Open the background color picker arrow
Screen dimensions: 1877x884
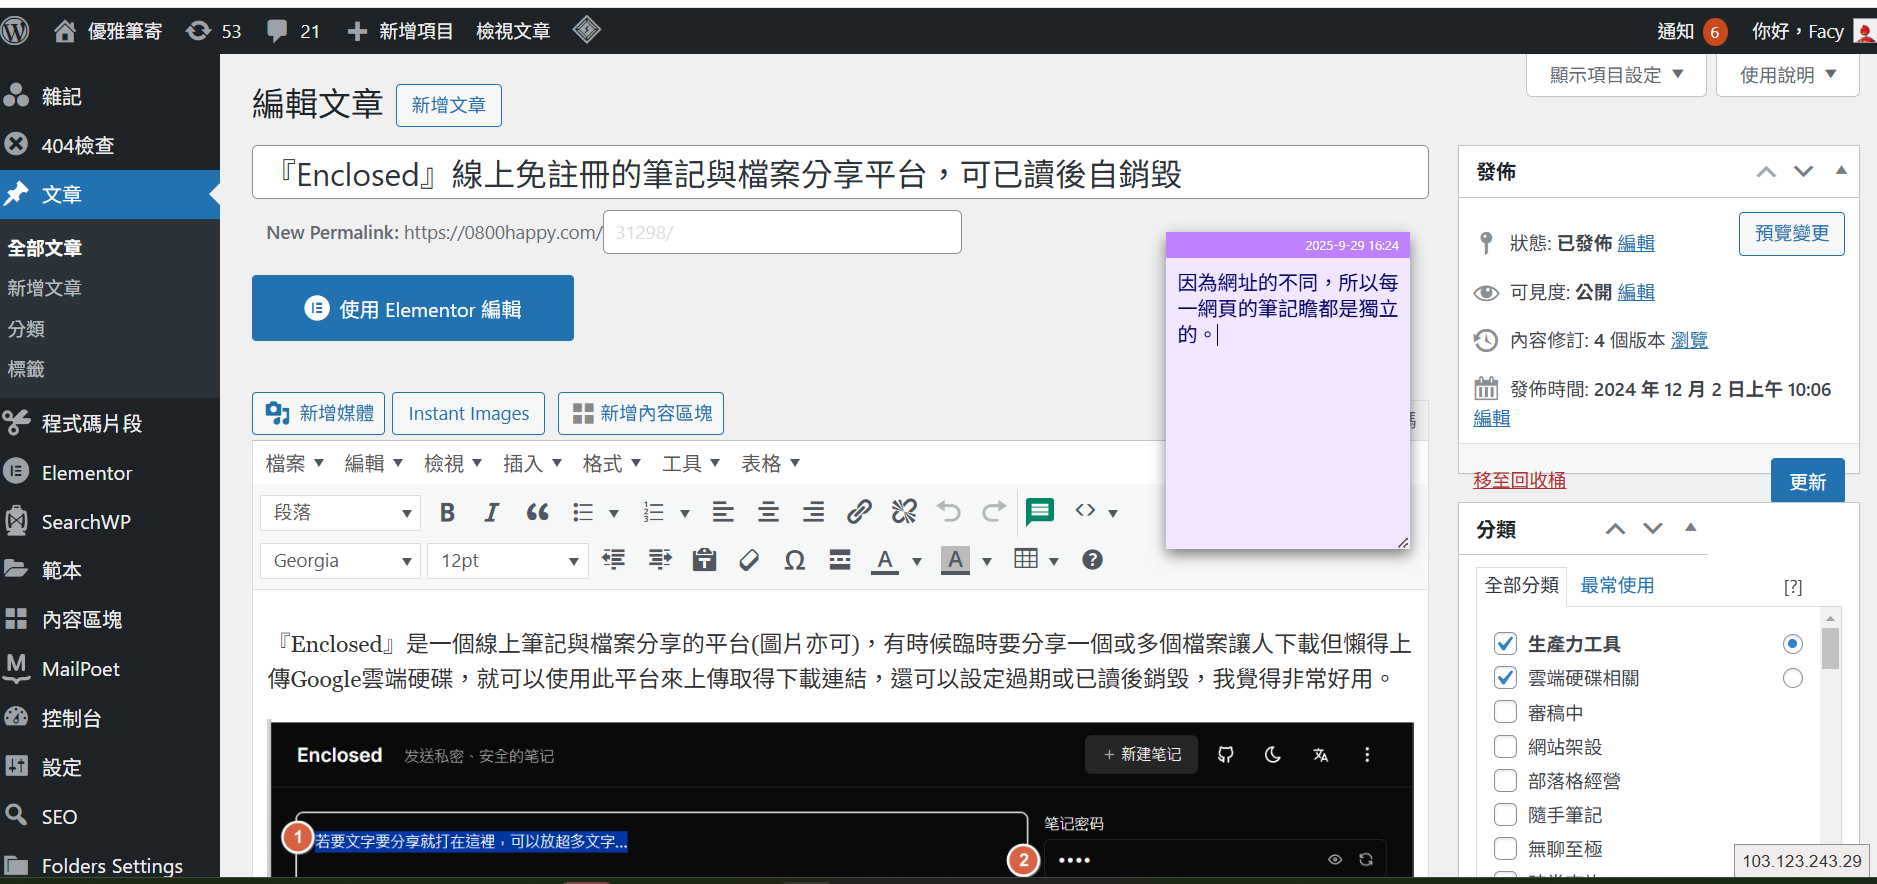pos(987,561)
